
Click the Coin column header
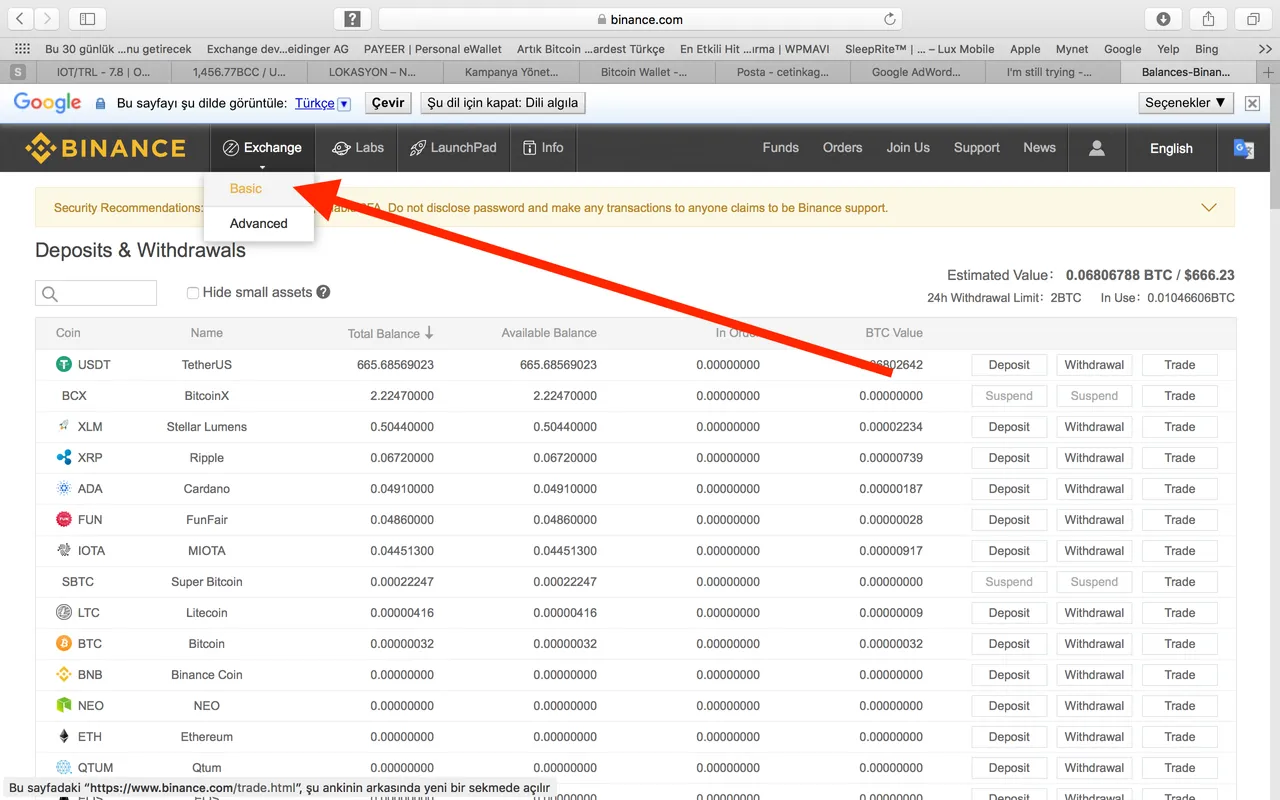tap(68, 333)
